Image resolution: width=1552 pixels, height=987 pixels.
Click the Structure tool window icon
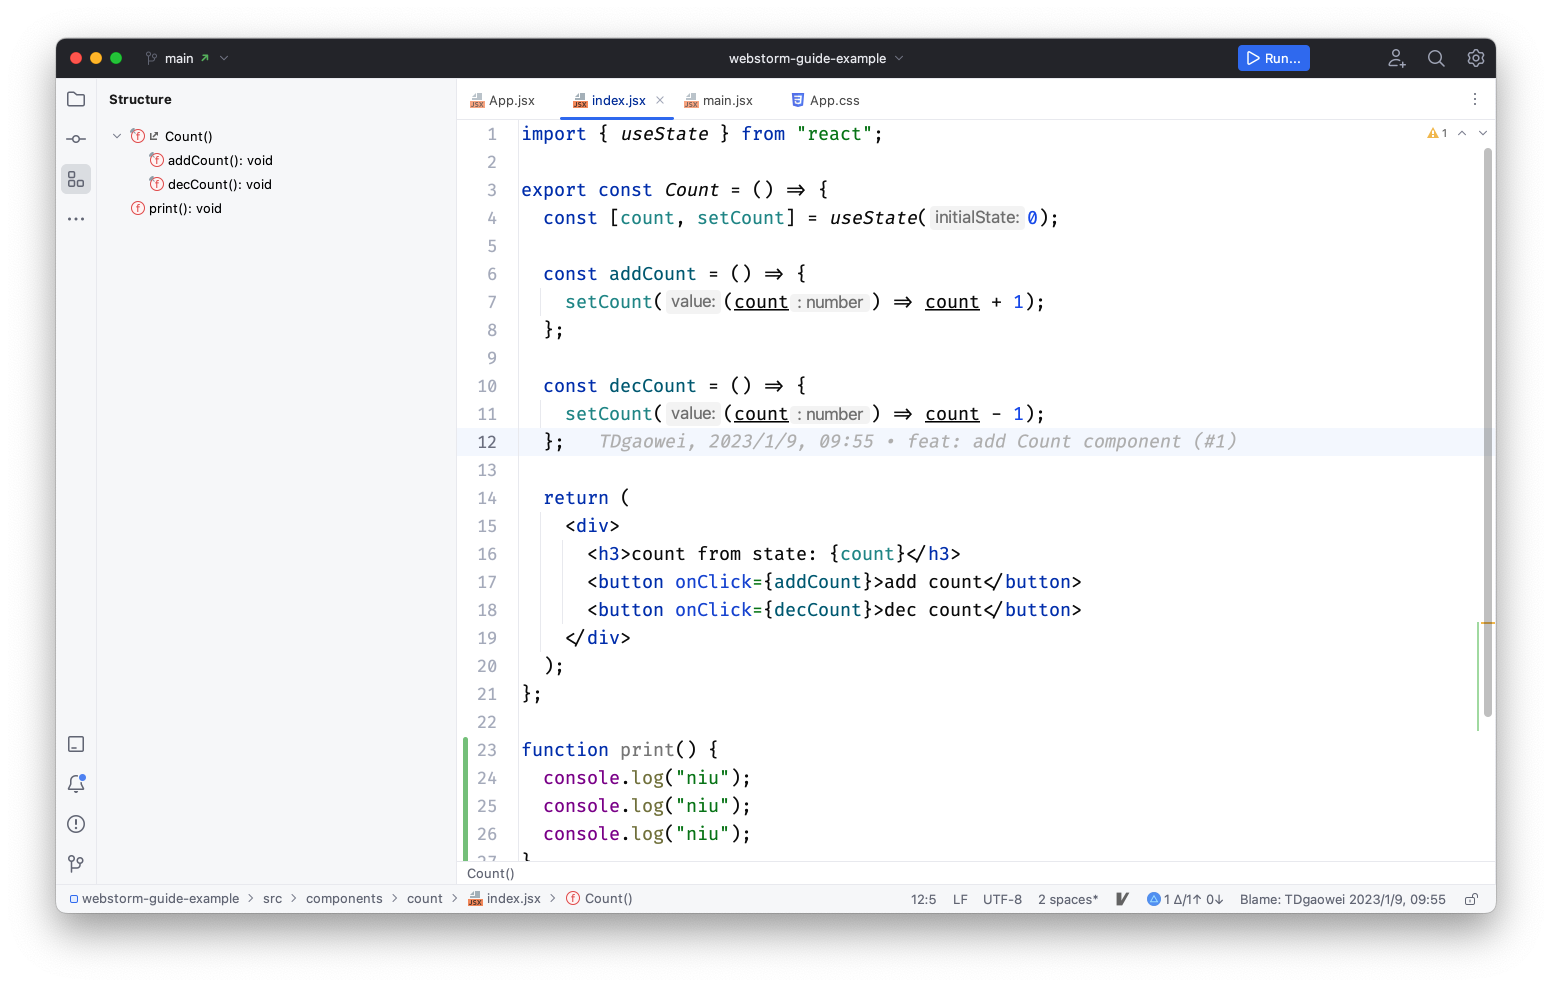pyautogui.click(x=76, y=179)
